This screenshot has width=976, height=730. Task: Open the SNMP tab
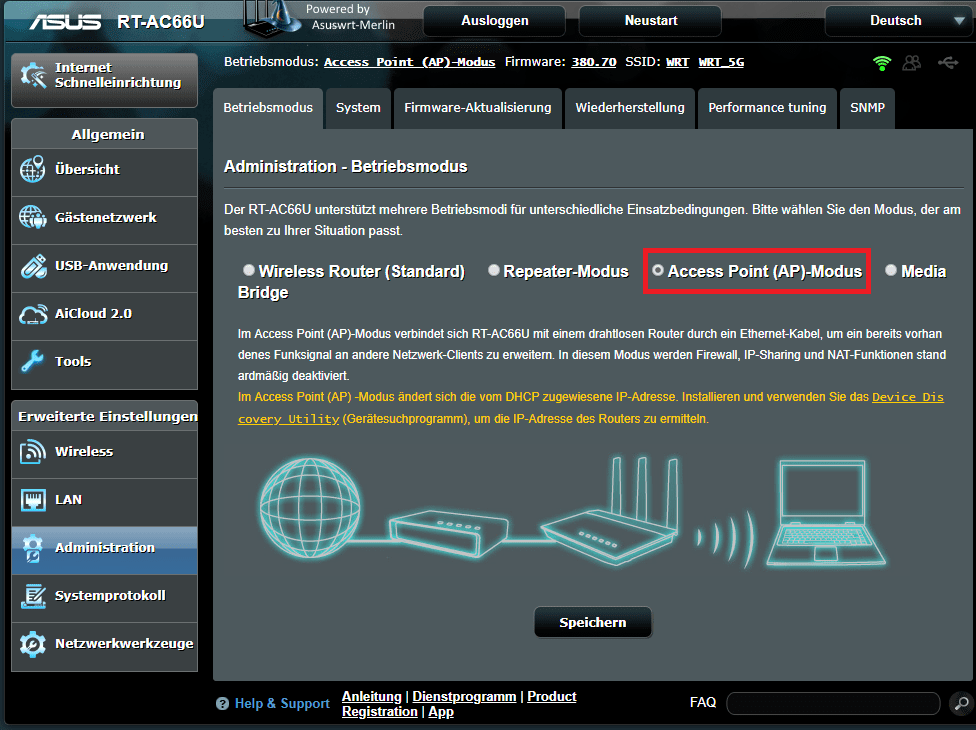coord(867,108)
